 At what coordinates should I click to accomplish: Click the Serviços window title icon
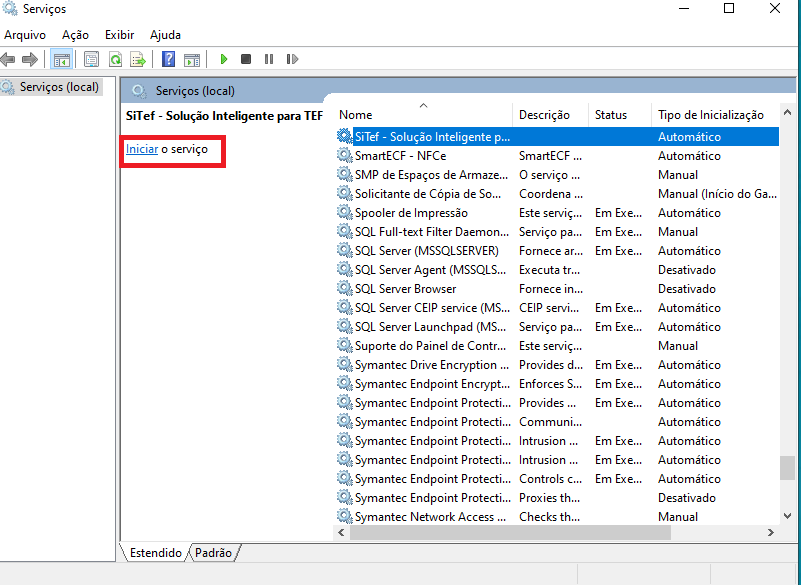pos(10,9)
